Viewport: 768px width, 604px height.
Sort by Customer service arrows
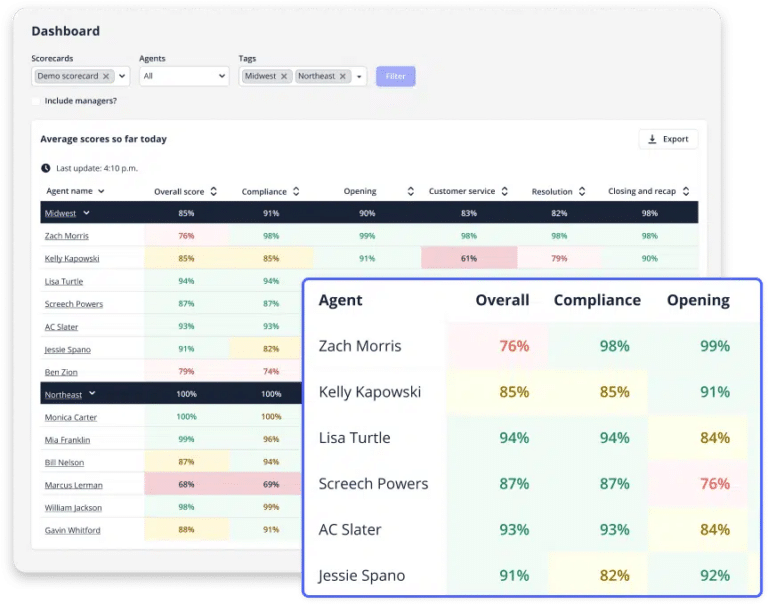(504, 192)
